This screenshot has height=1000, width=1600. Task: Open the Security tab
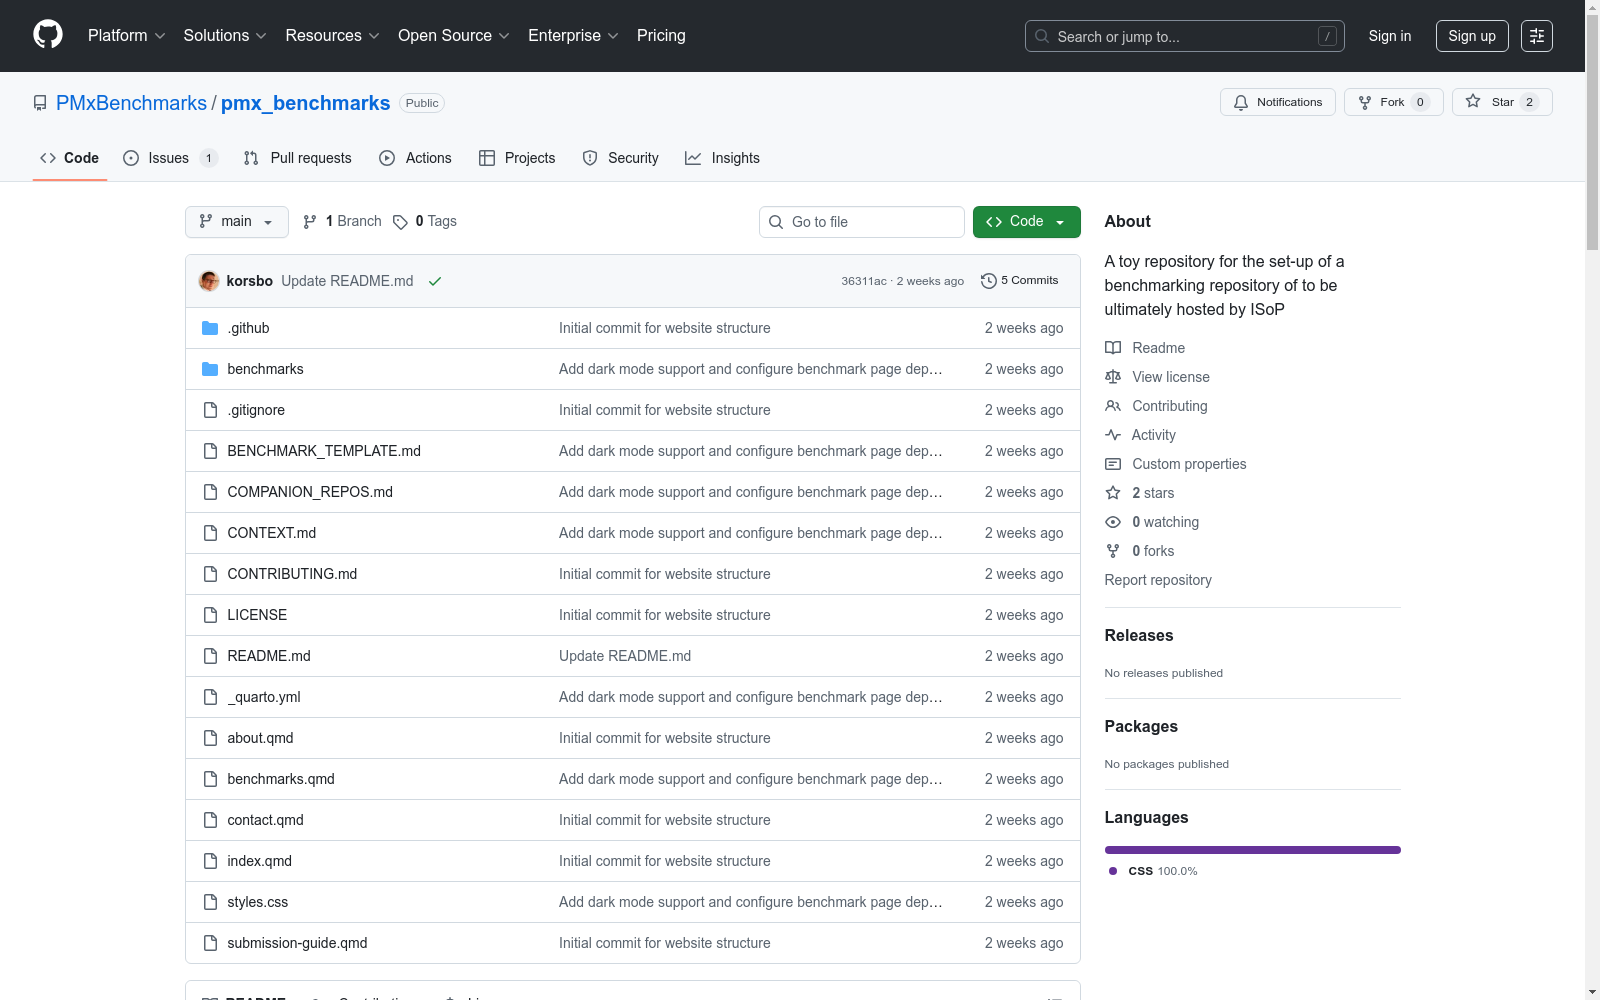click(x=621, y=158)
